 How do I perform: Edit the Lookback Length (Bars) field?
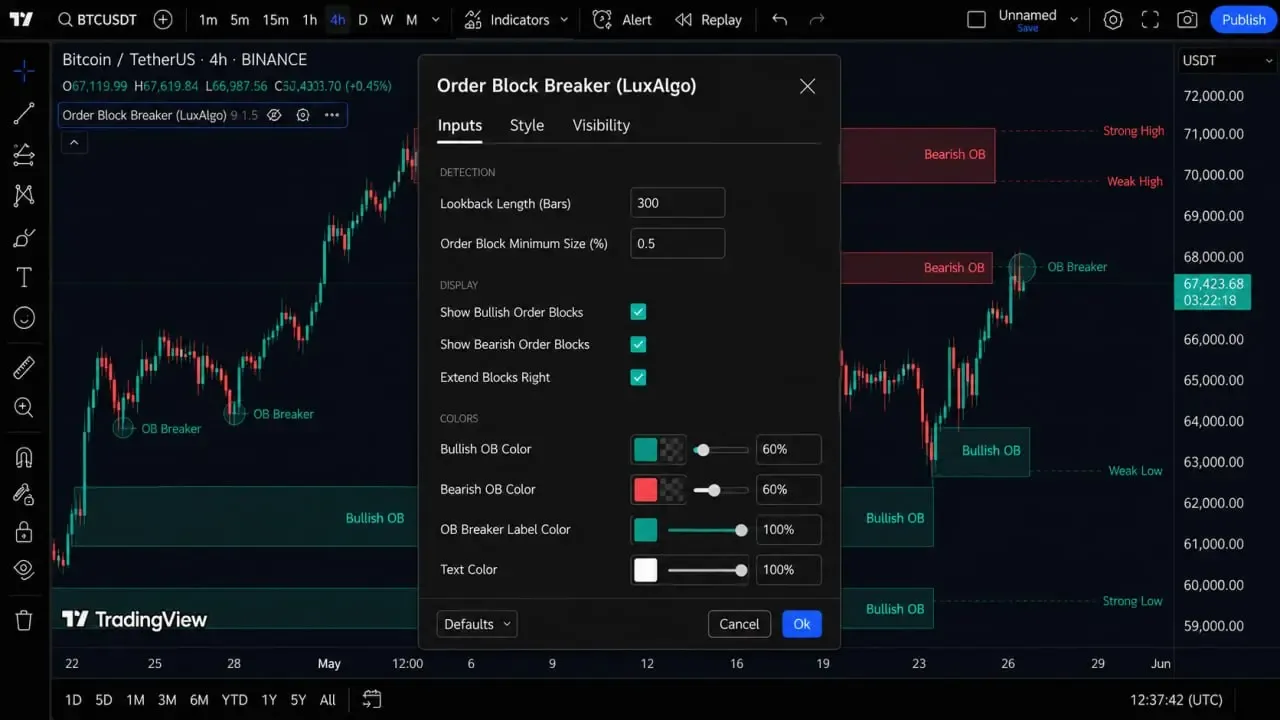click(677, 203)
